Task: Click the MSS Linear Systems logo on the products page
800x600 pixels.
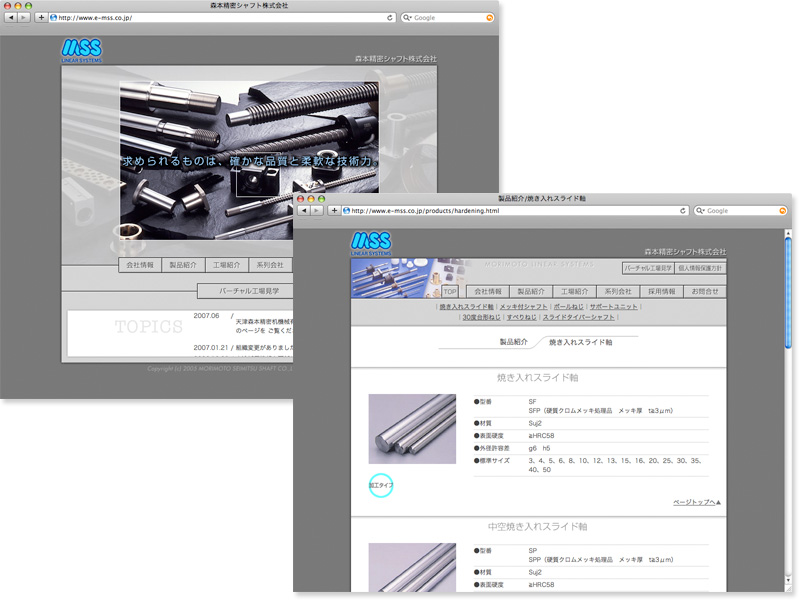Action: [372, 244]
